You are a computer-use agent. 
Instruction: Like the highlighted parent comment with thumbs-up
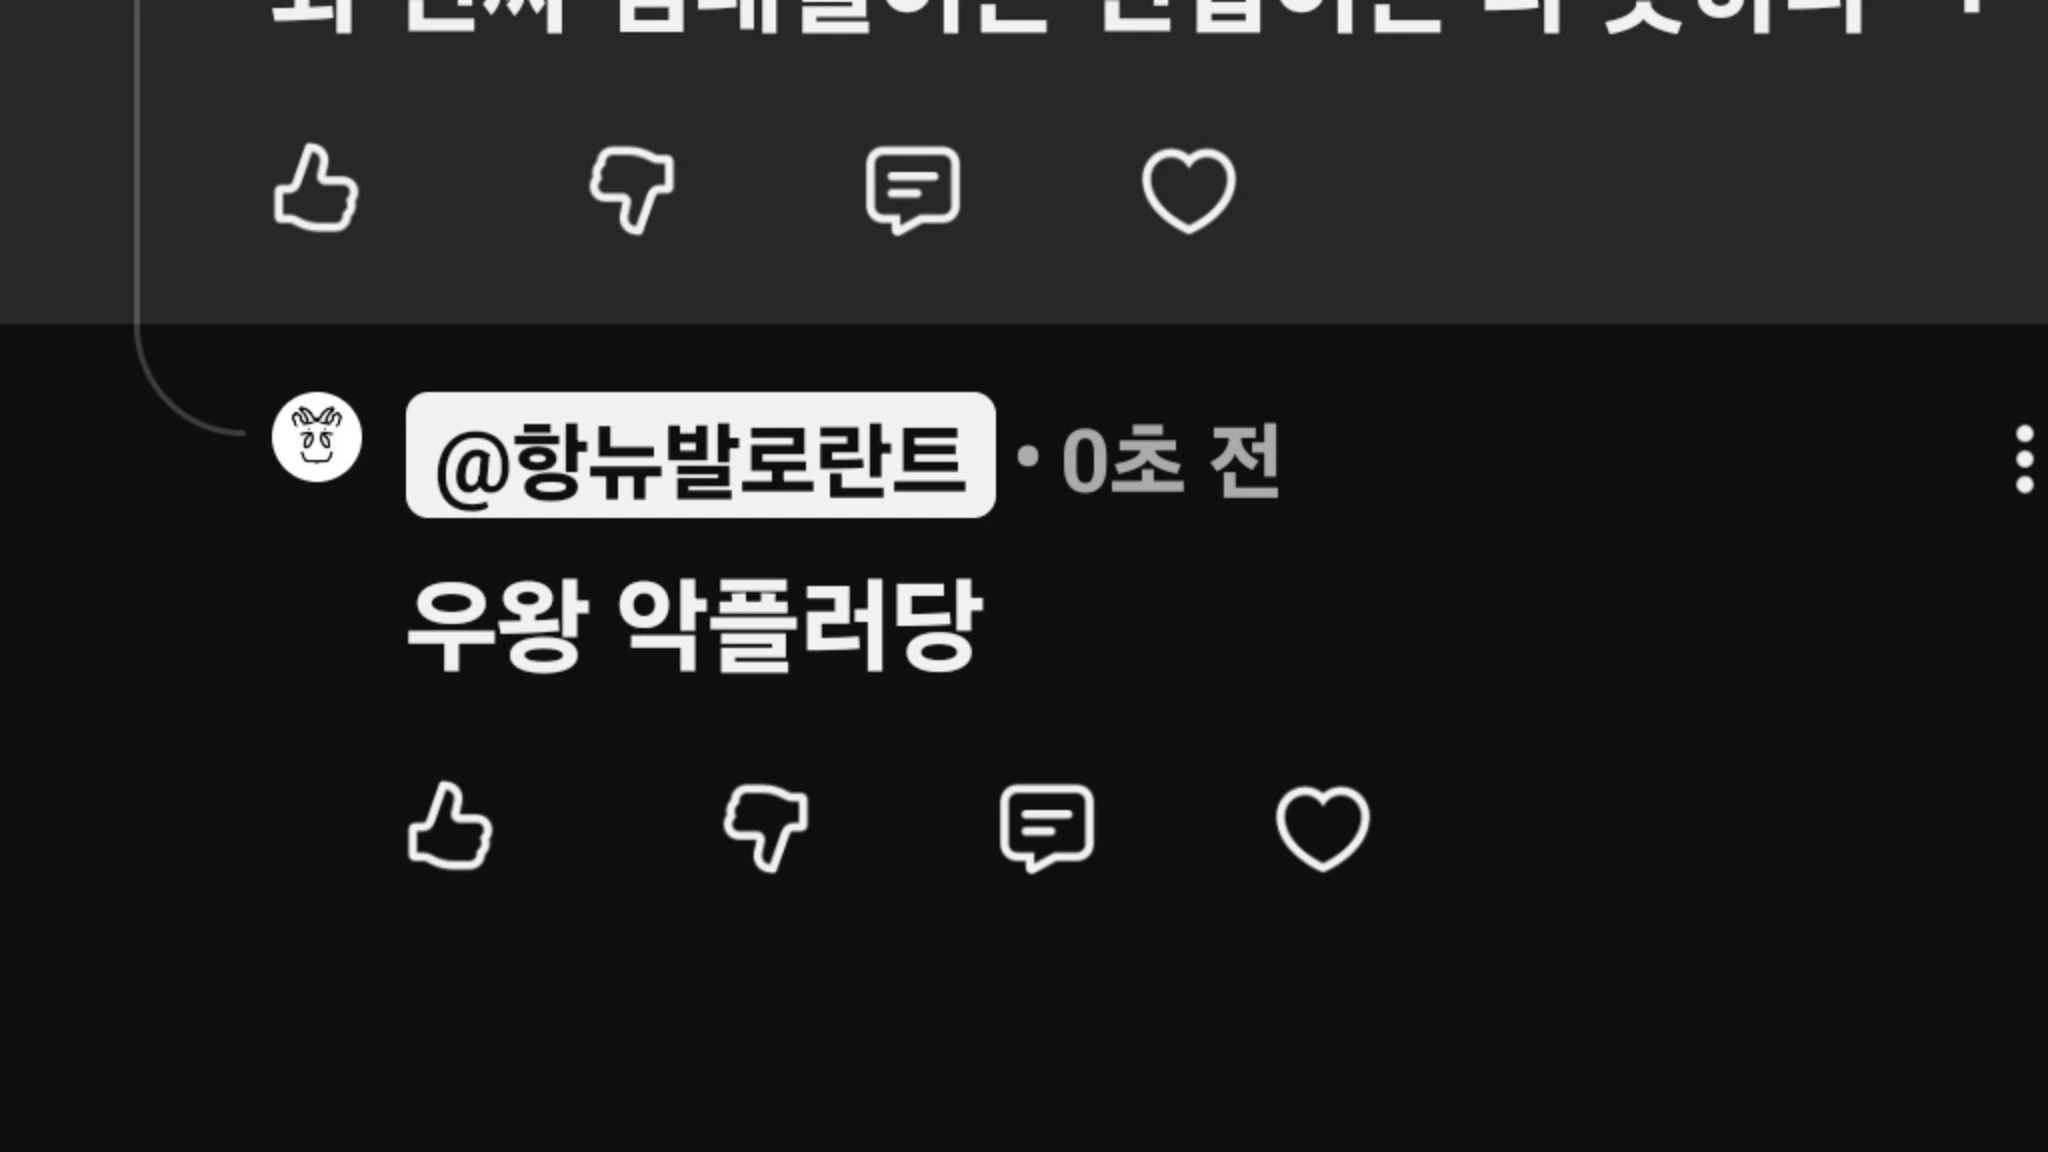[x=315, y=188]
